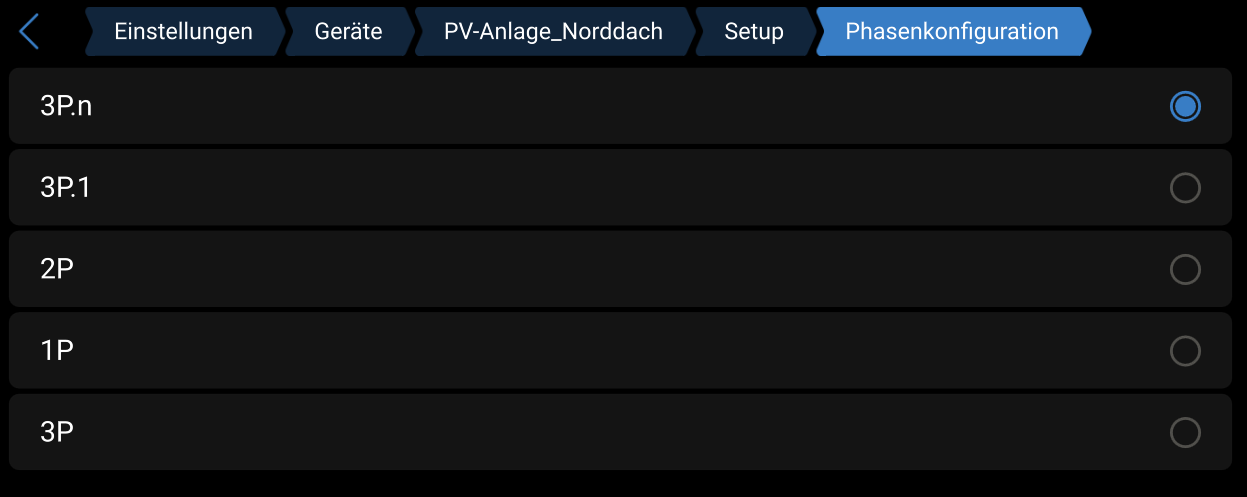This screenshot has width=1247, height=497.
Task: Enable the 2P radio circle
Action: click(1185, 270)
